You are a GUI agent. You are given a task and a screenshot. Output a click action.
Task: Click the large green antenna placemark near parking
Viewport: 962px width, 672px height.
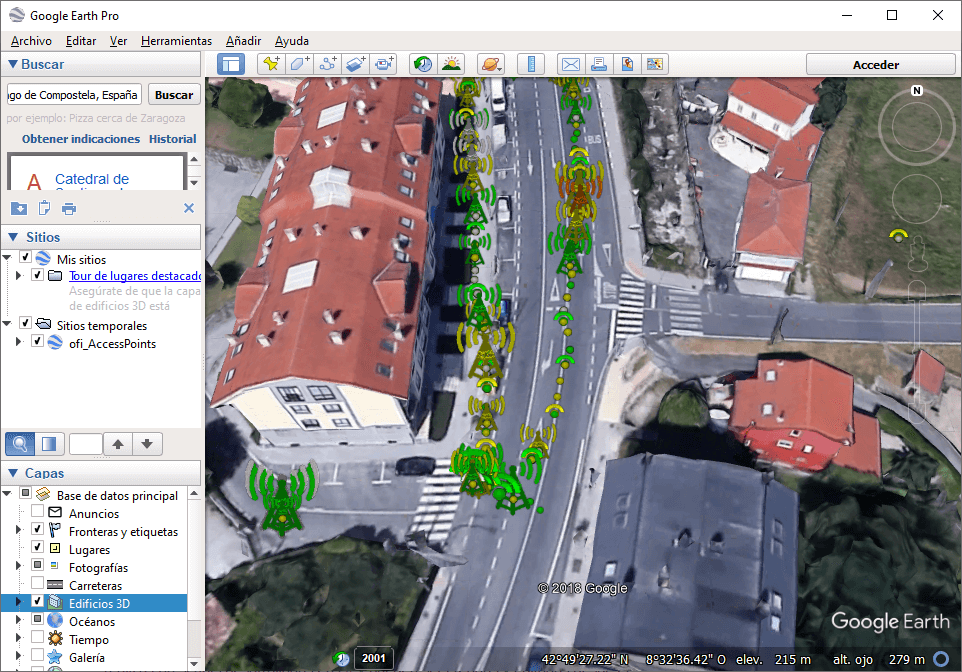pos(282,498)
